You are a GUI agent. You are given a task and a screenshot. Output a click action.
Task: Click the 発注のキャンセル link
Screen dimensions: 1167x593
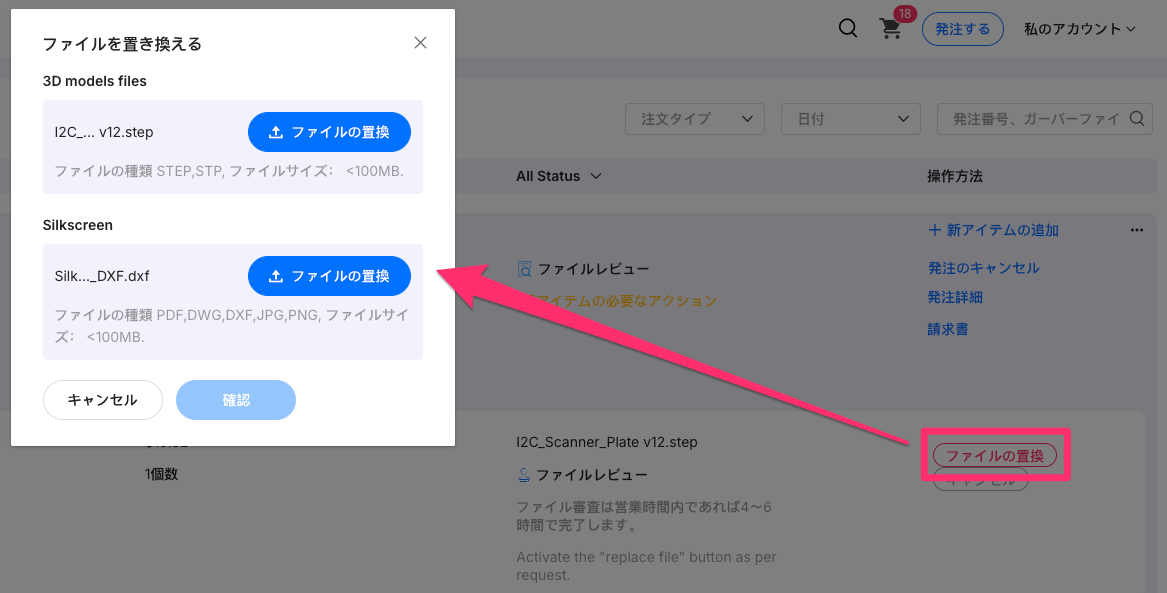click(983, 268)
